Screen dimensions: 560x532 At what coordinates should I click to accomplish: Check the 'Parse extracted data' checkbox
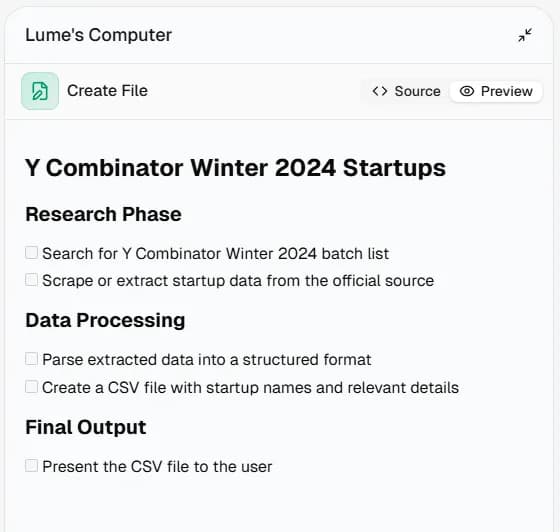31,358
